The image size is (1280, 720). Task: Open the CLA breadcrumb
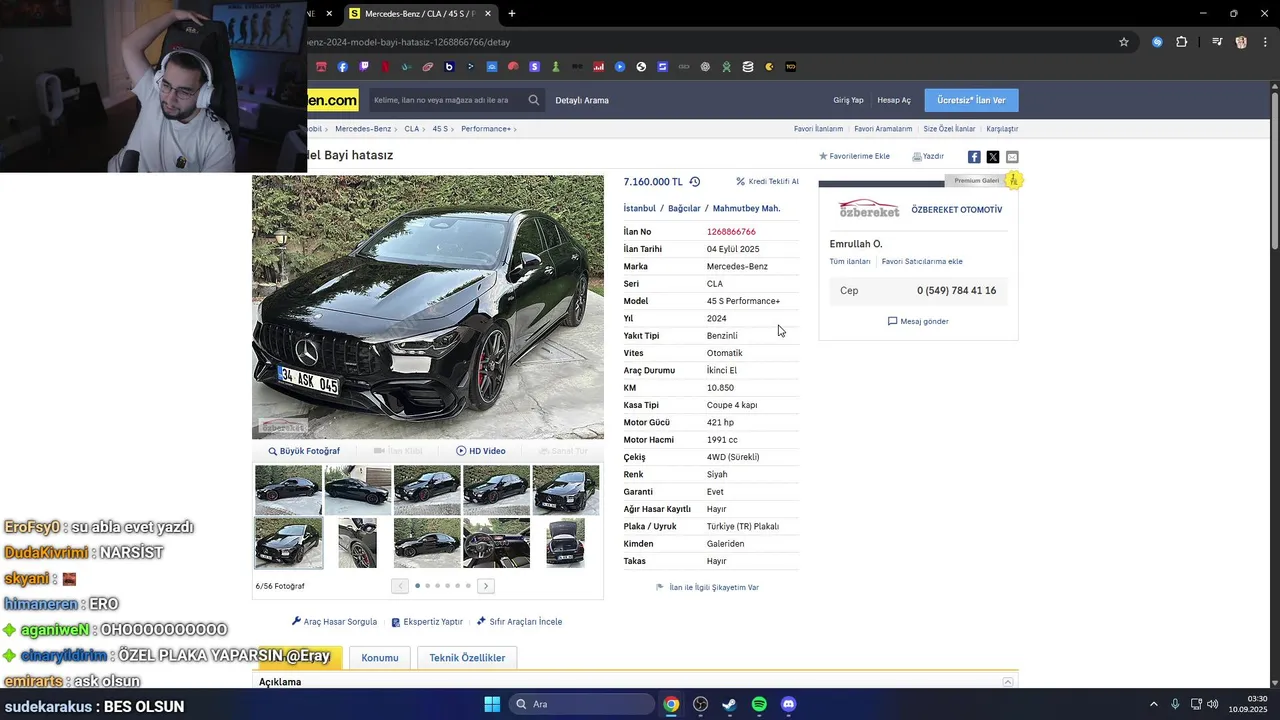pyautogui.click(x=412, y=129)
